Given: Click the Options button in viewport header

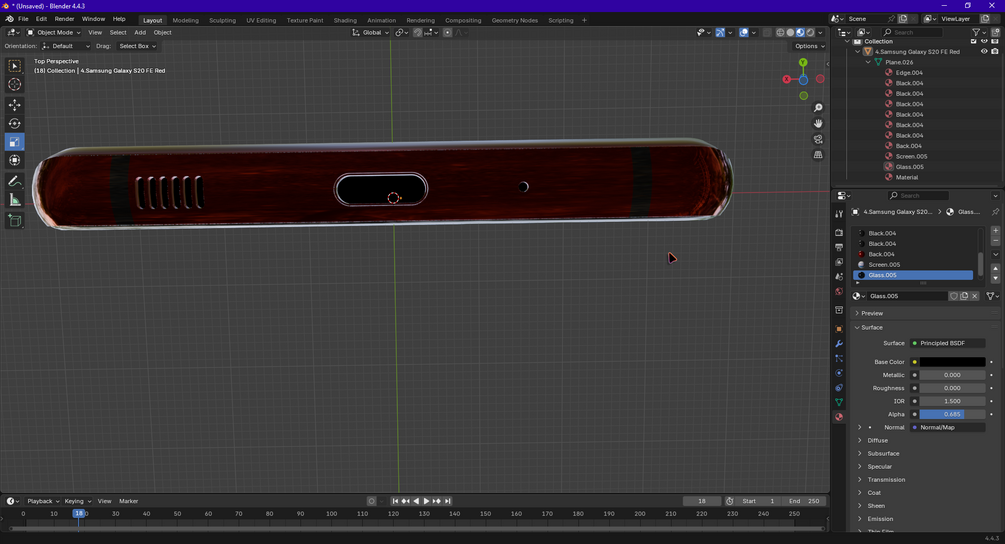Looking at the screenshot, I should (x=809, y=46).
